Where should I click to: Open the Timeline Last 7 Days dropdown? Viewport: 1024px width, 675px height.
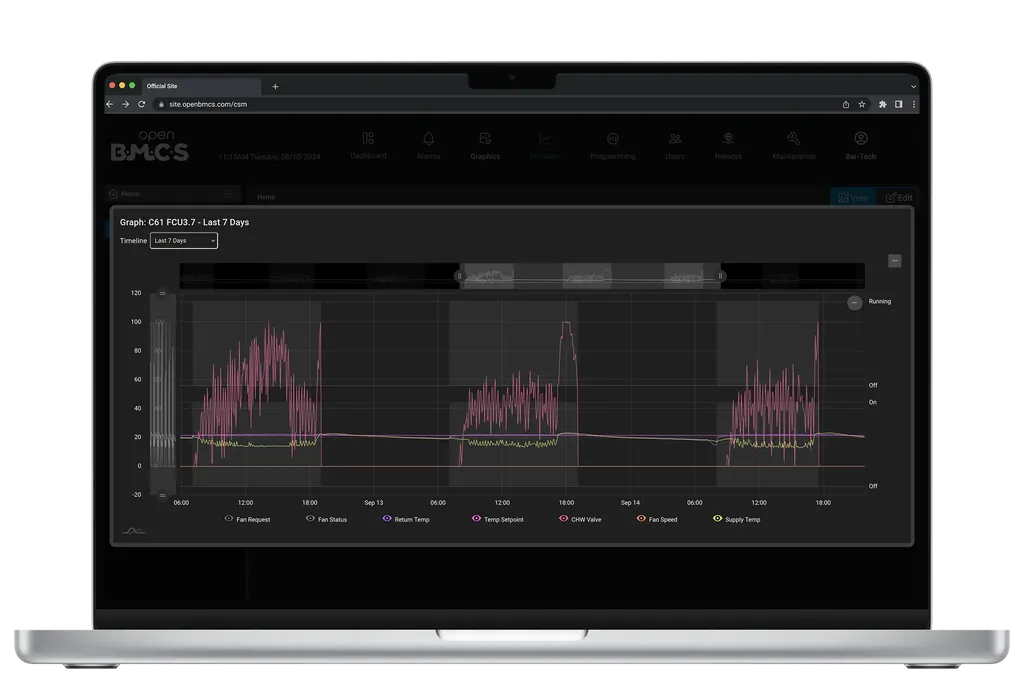184,241
